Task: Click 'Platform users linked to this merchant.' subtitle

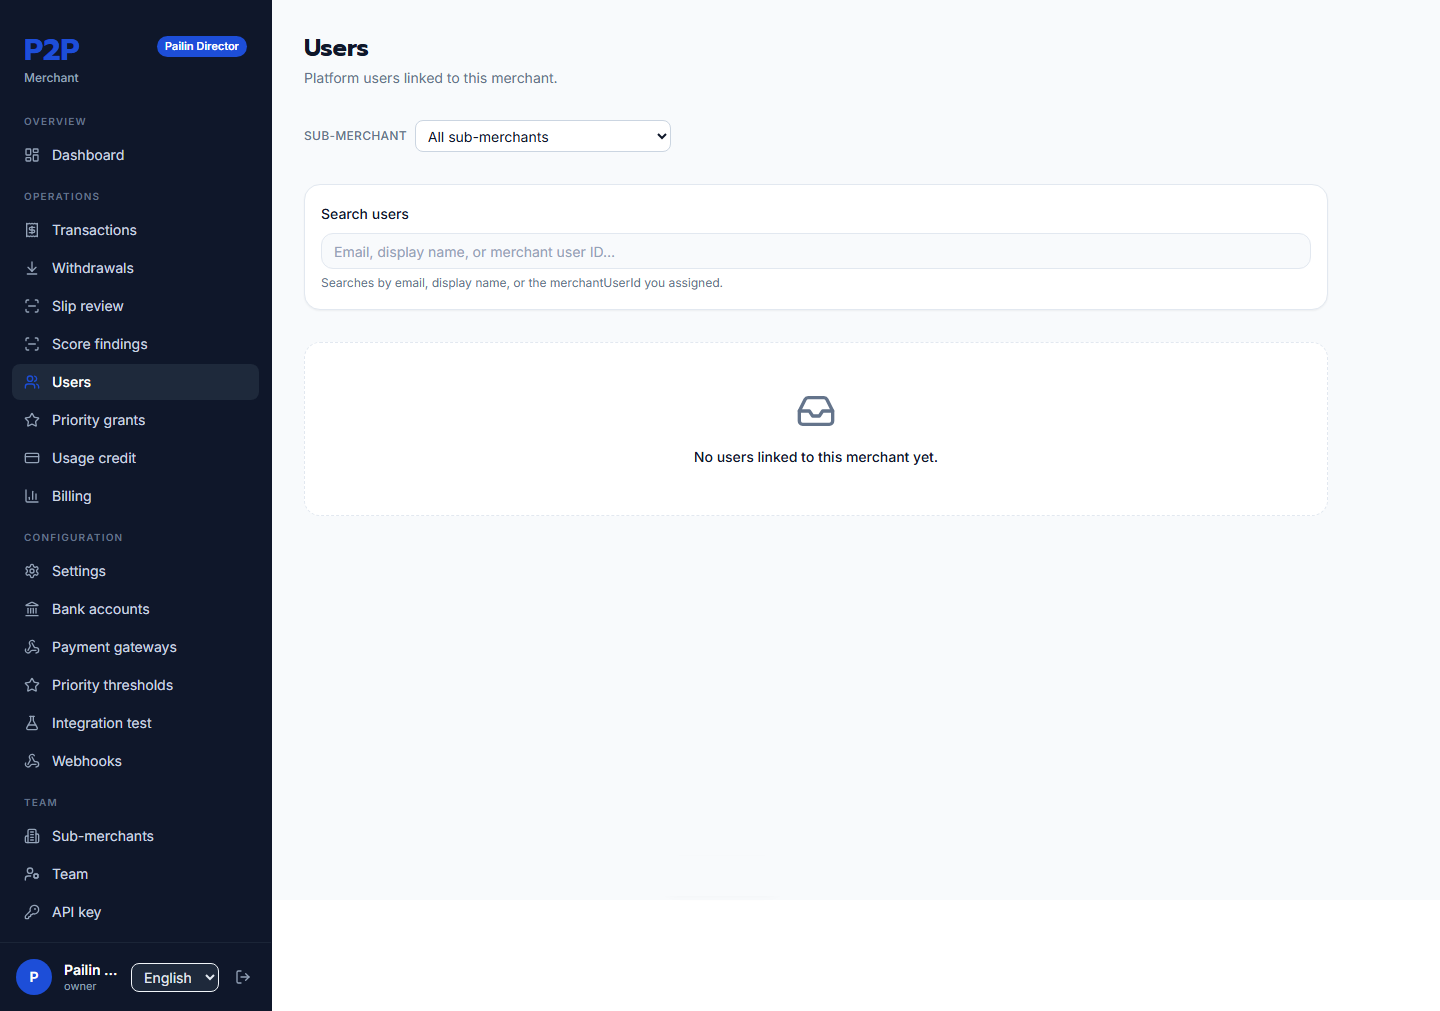Action: [431, 78]
